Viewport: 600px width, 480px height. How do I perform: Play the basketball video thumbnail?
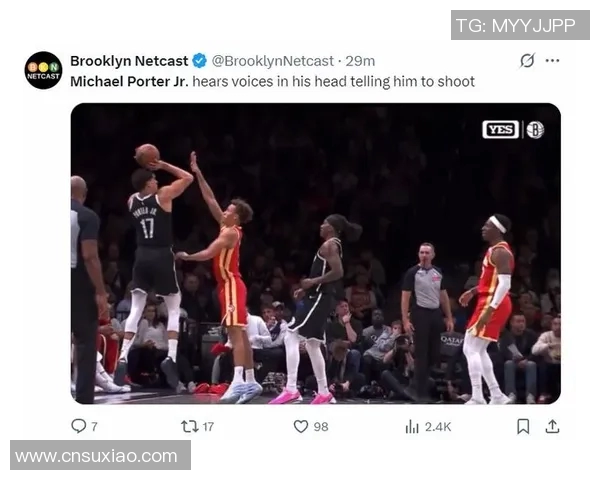[x=316, y=253]
